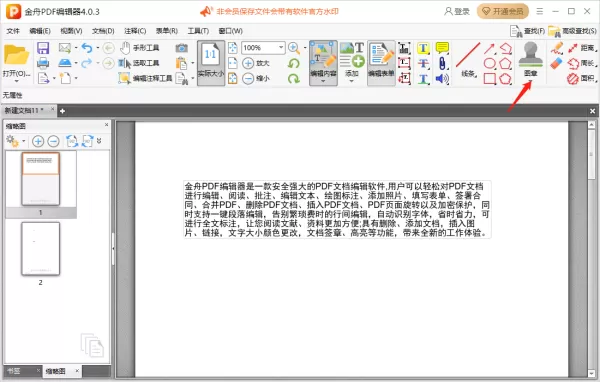Select the Arrow drawing tool

click(489, 49)
